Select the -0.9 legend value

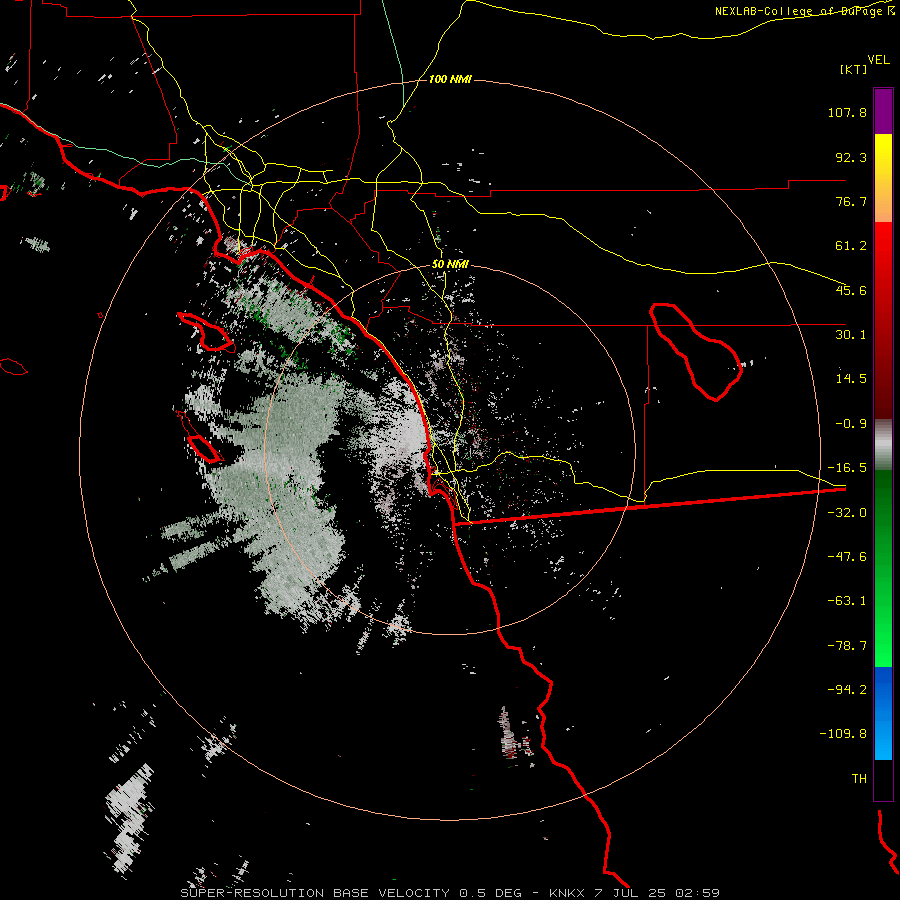pos(851,424)
